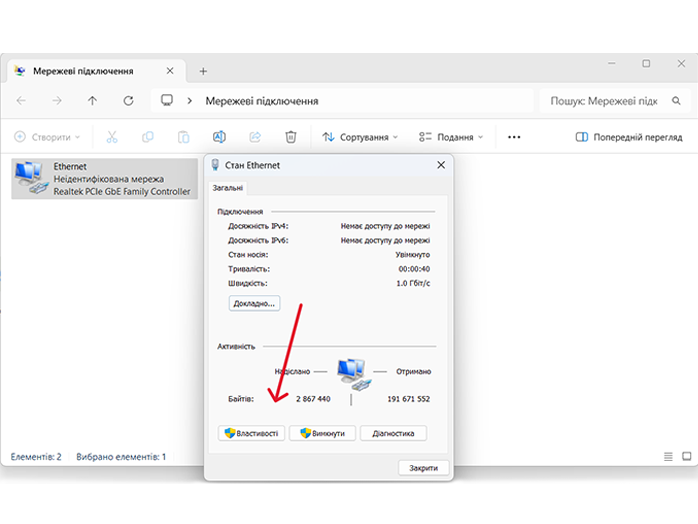The height and width of the screenshot is (524, 698).
Task: Click the Ethernet adapter network icon
Action: click(31, 178)
